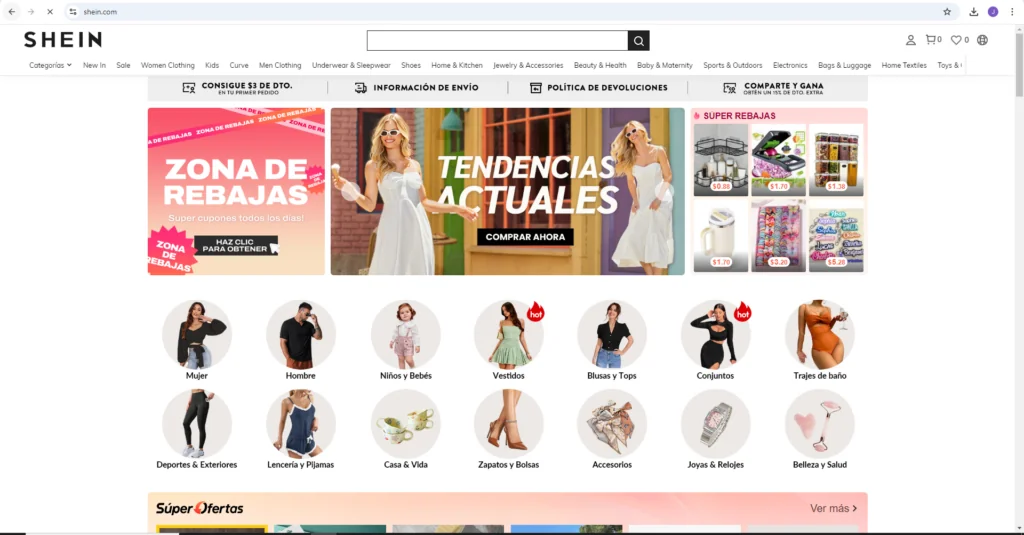This screenshot has width=1024, height=535.
Task: Open Kids menu item
Action: [x=212, y=65]
